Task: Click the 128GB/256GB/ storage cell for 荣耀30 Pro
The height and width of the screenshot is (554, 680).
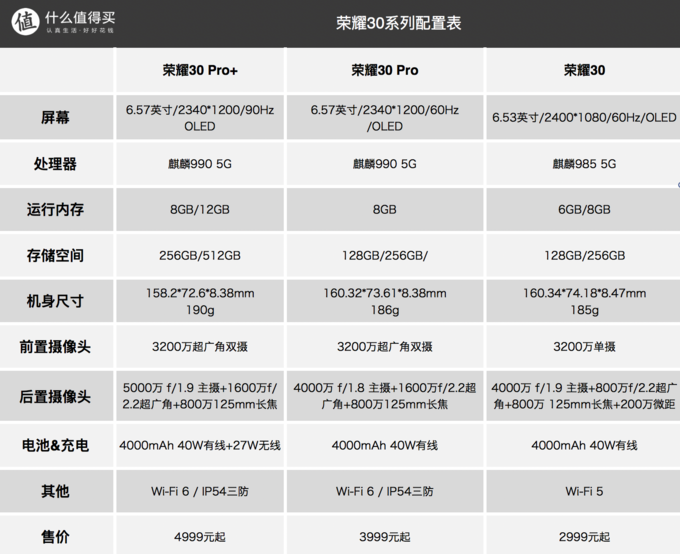Action: pyautogui.click(x=385, y=256)
